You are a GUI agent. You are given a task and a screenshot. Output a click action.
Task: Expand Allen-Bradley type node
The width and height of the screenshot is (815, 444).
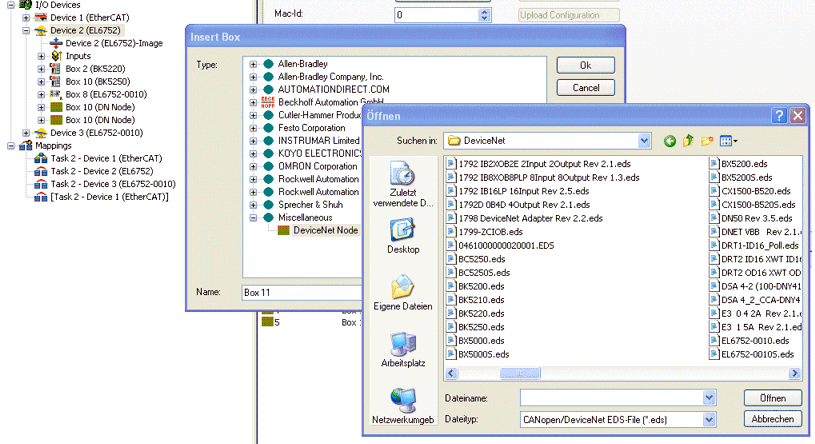tap(253, 64)
